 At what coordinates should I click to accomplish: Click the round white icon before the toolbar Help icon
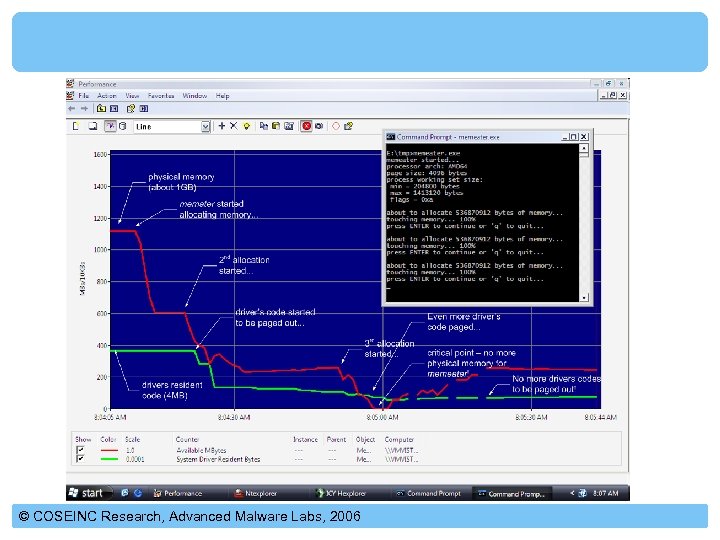[x=336, y=126]
